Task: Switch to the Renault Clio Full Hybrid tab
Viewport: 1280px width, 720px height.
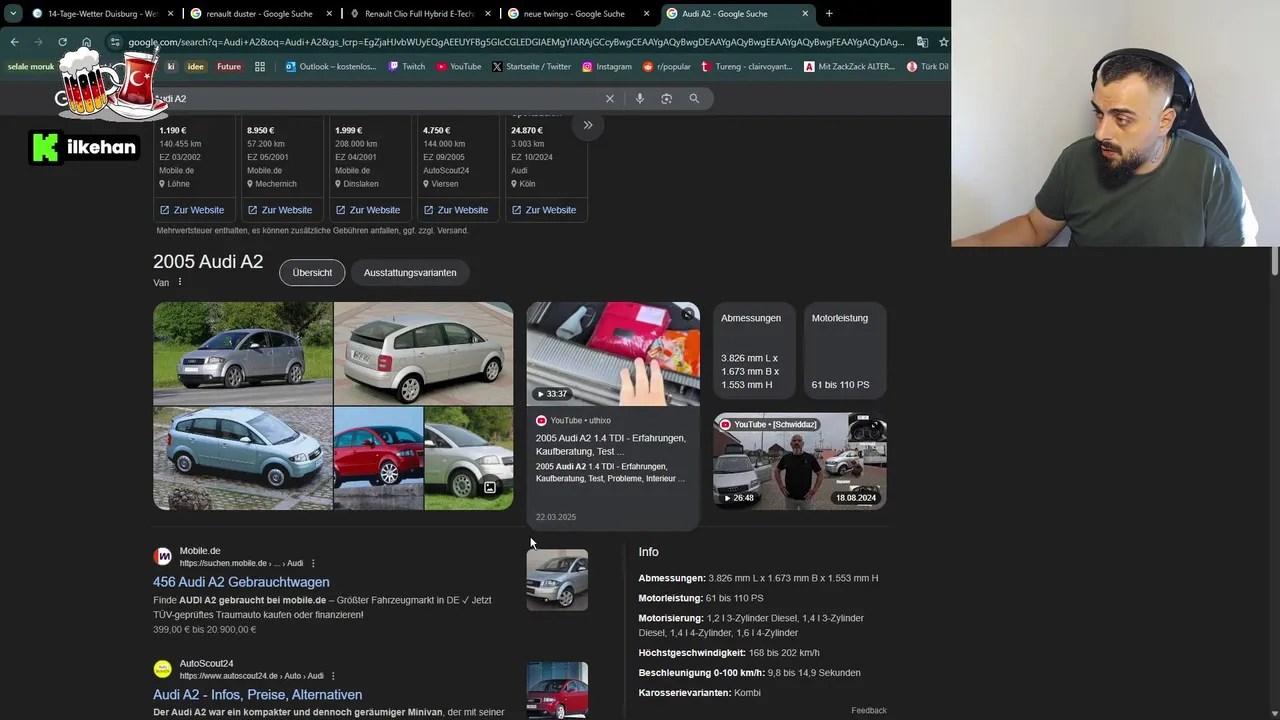Action: pyautogui.click(x=419, y=14)
